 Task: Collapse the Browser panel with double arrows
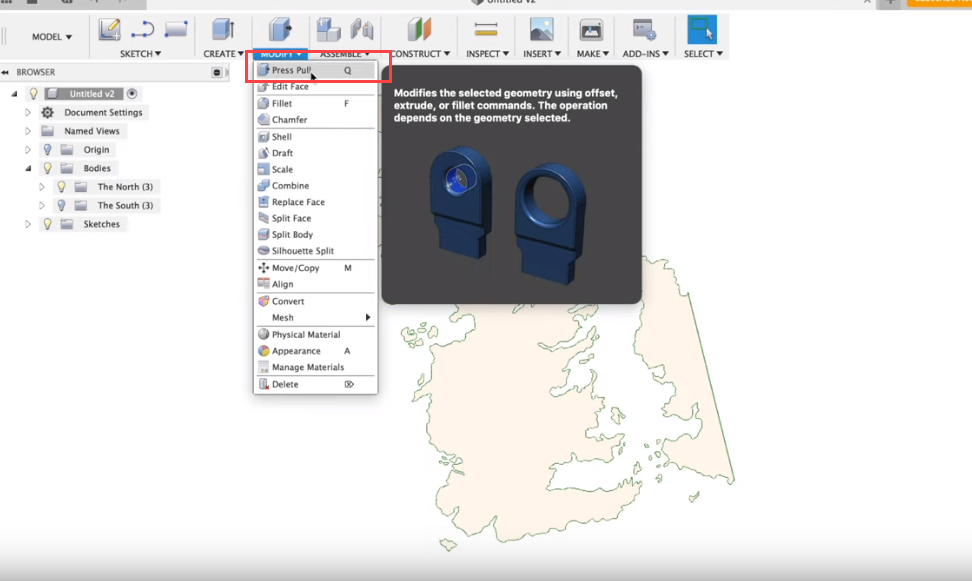click(5, 73)
